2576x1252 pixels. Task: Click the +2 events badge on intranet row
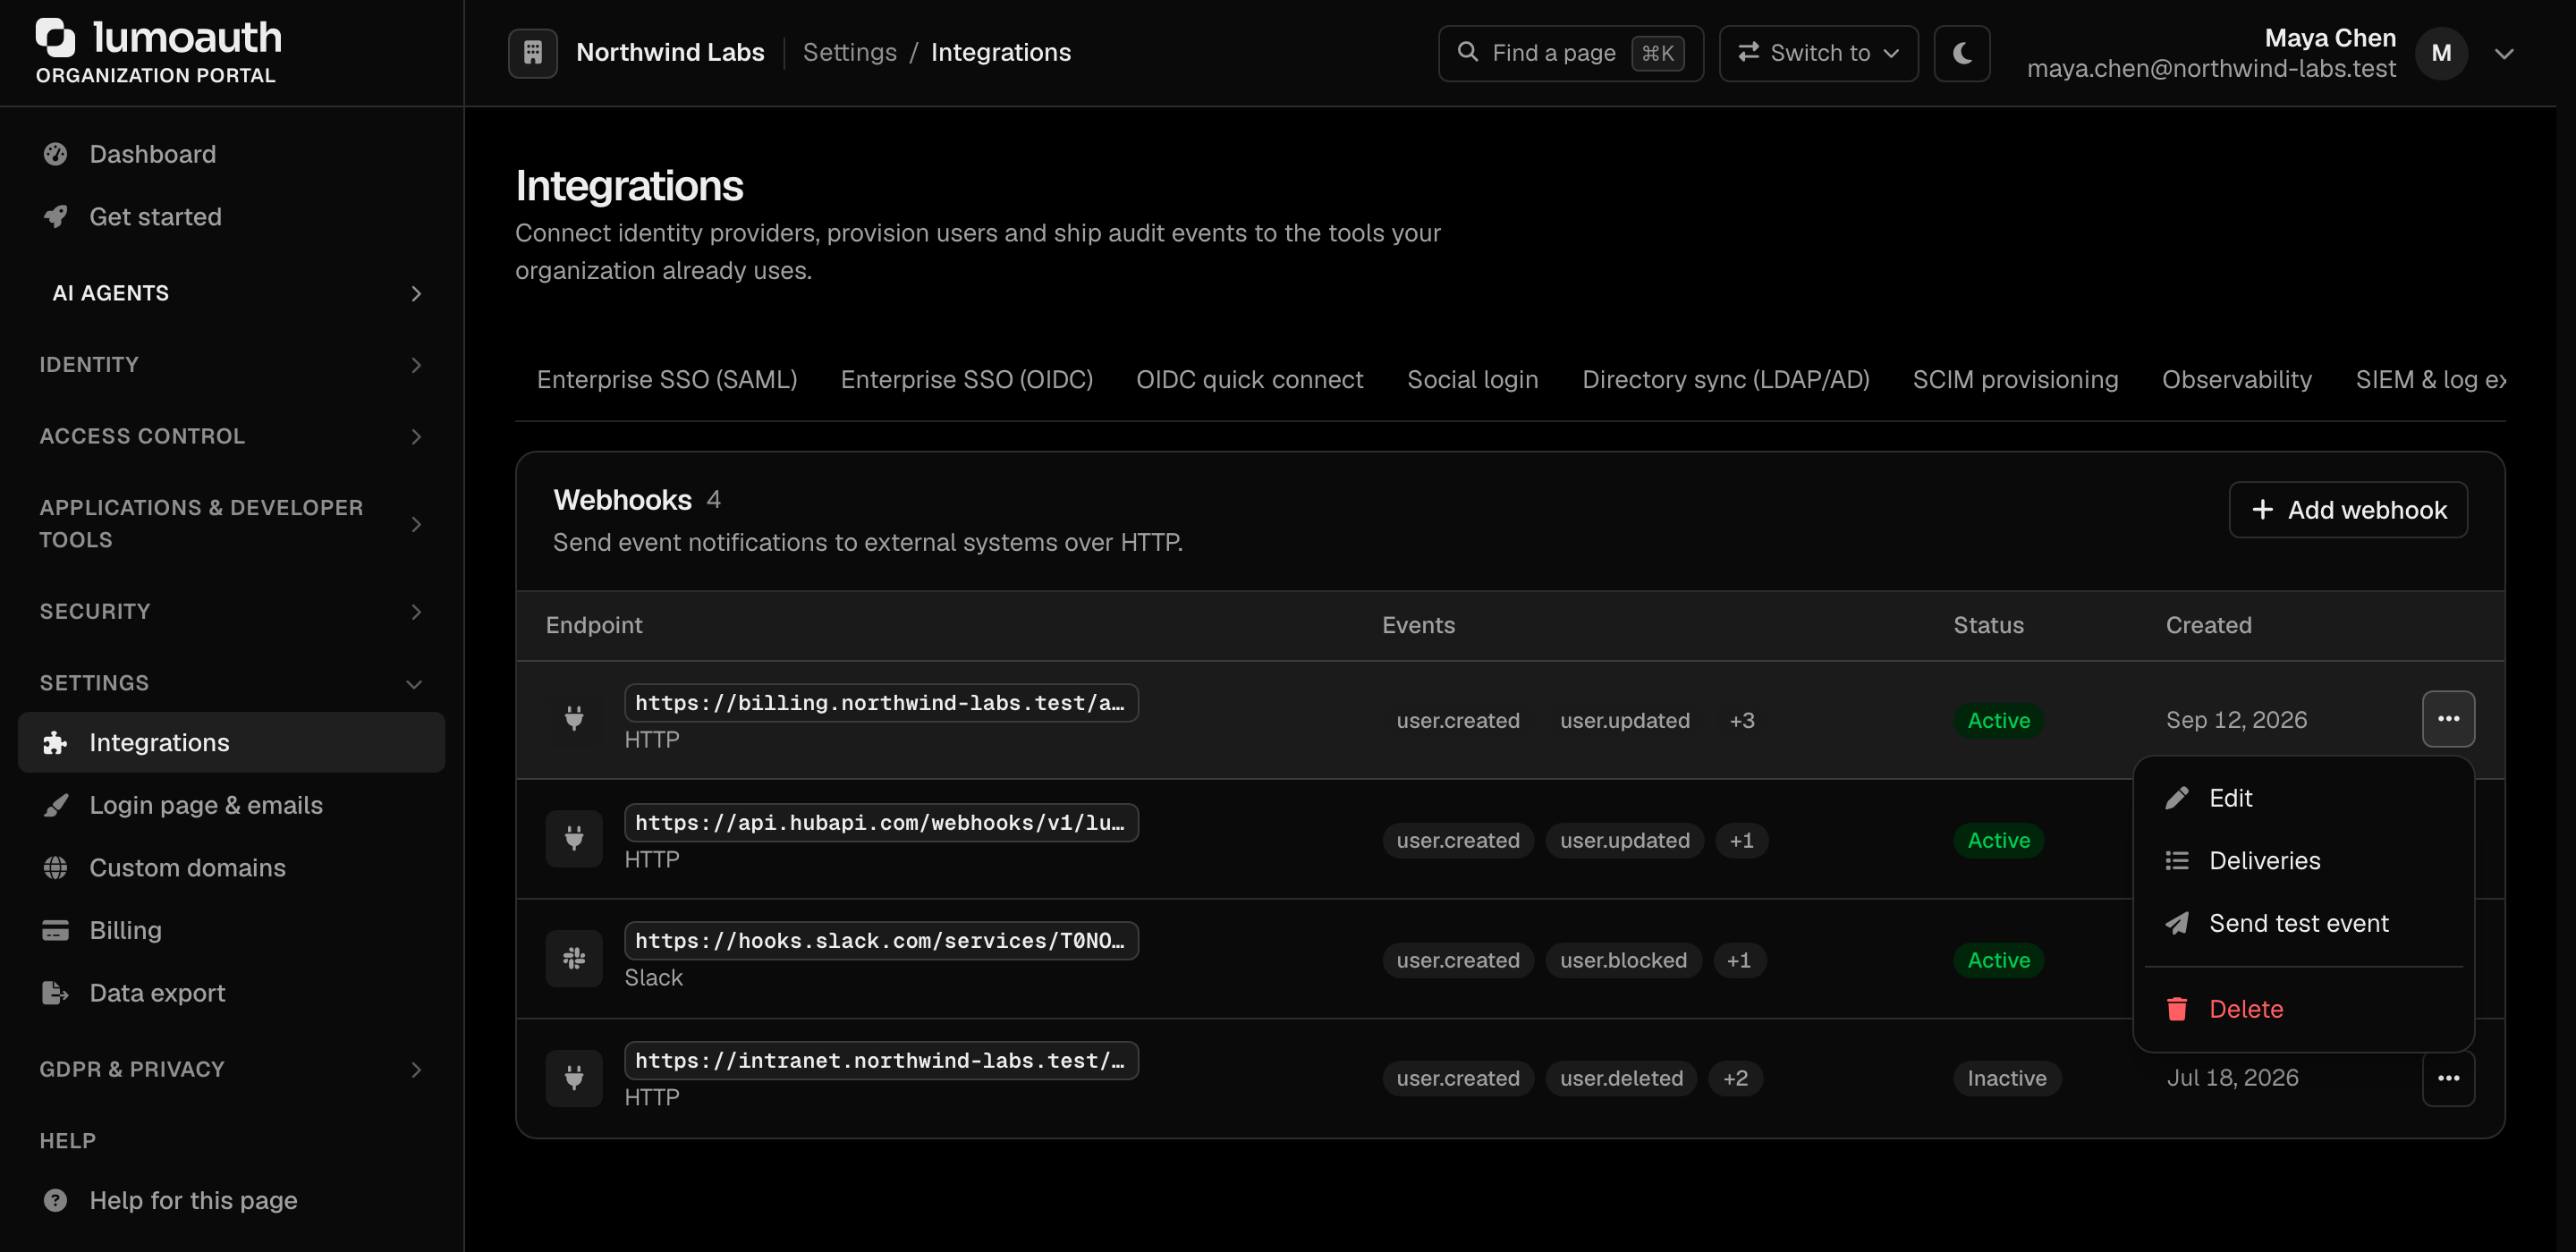pos(1735,1079)
